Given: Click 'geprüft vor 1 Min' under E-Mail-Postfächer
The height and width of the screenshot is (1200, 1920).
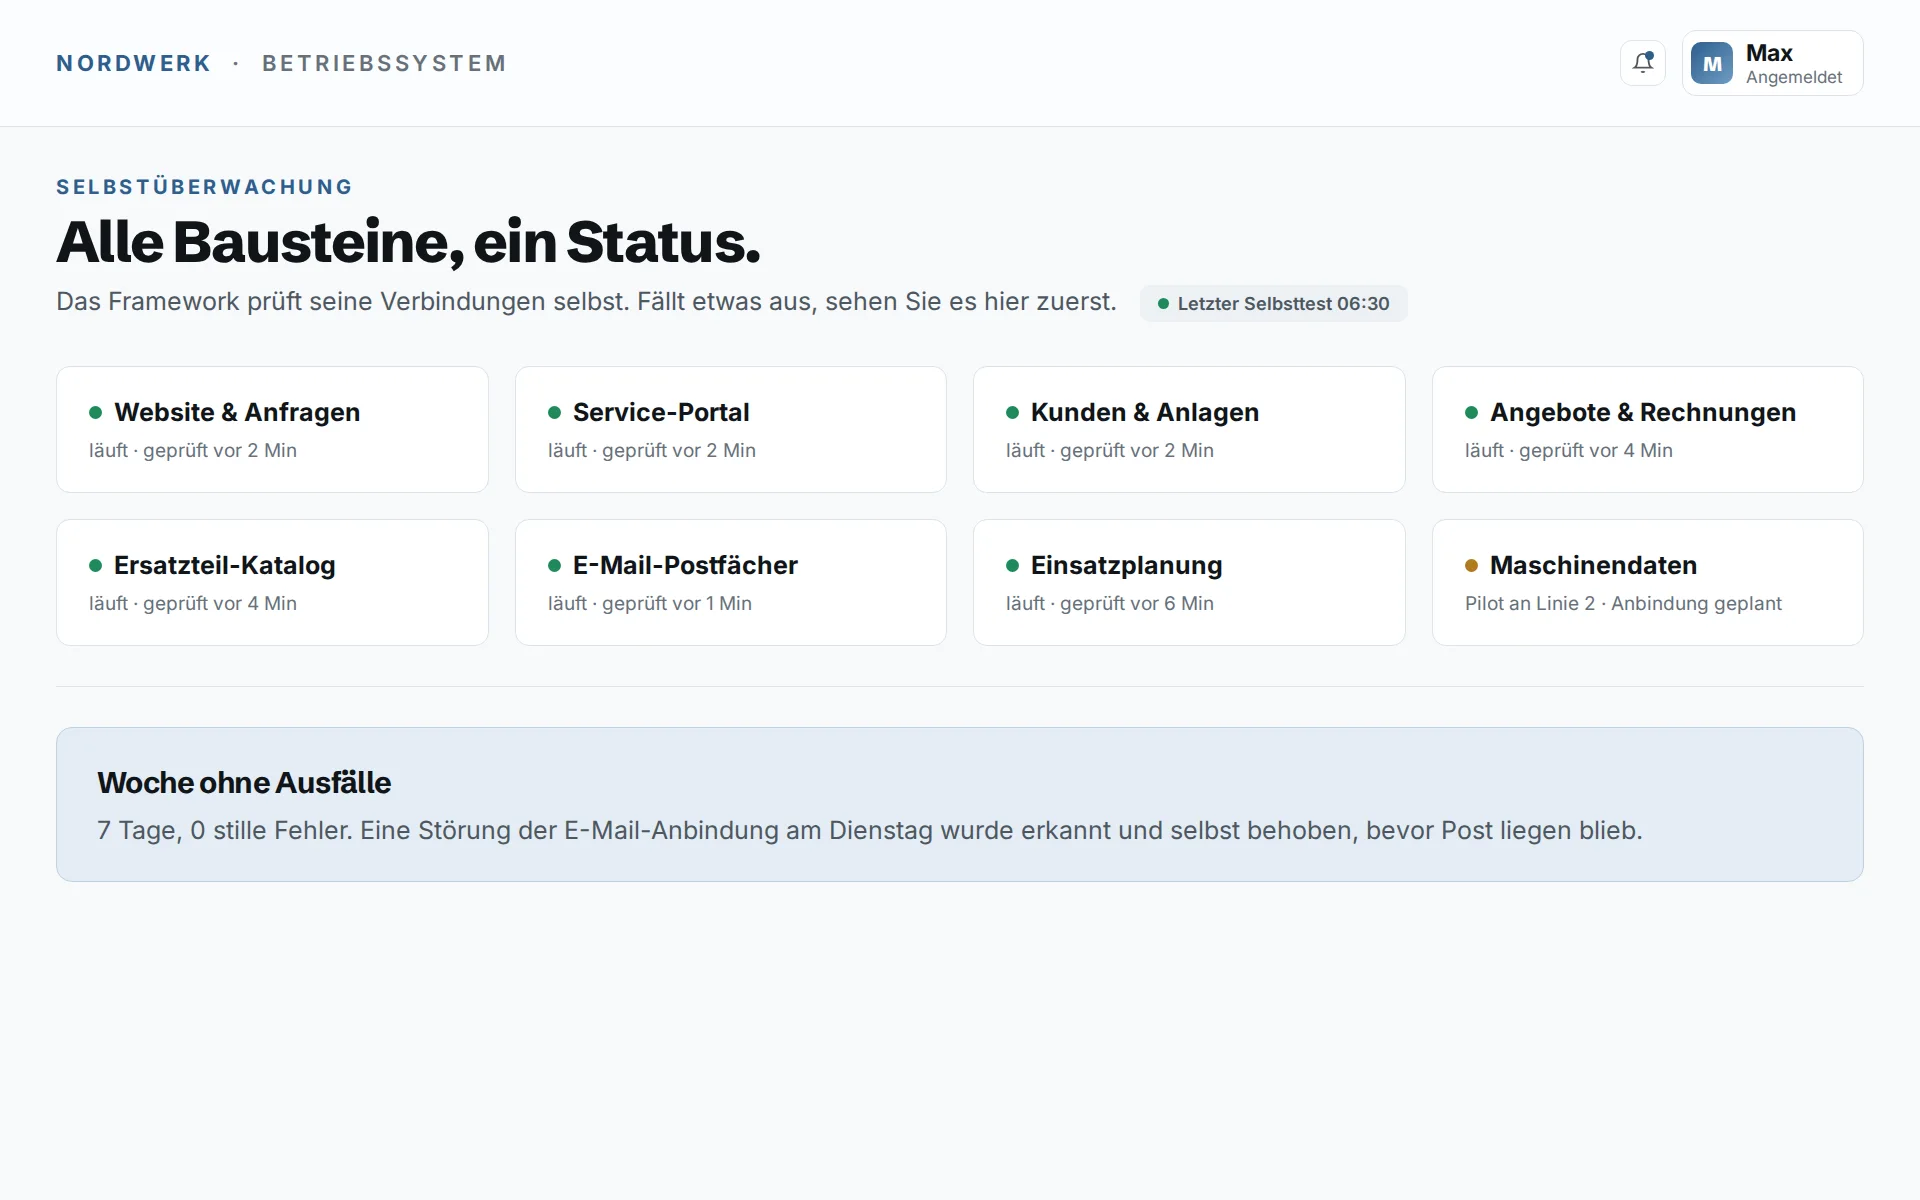Looking at the screenshot, I should [x=677, y=603].
